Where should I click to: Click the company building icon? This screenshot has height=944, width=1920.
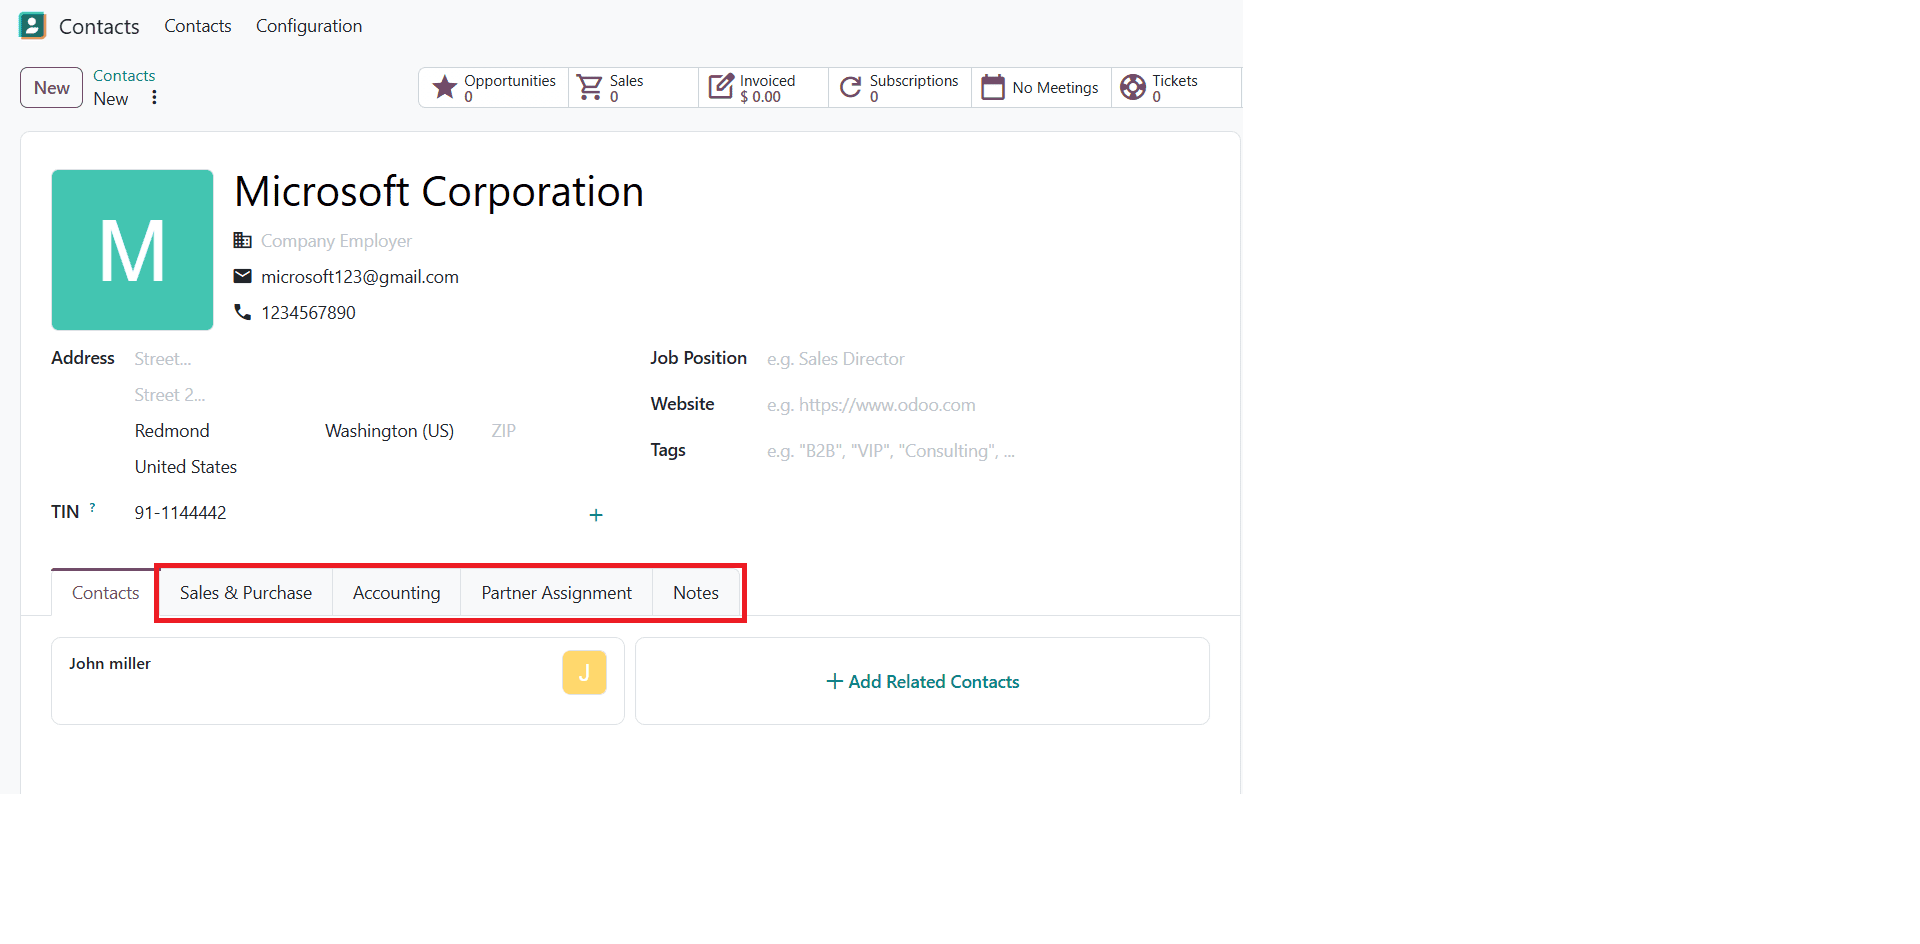[243, 240]
